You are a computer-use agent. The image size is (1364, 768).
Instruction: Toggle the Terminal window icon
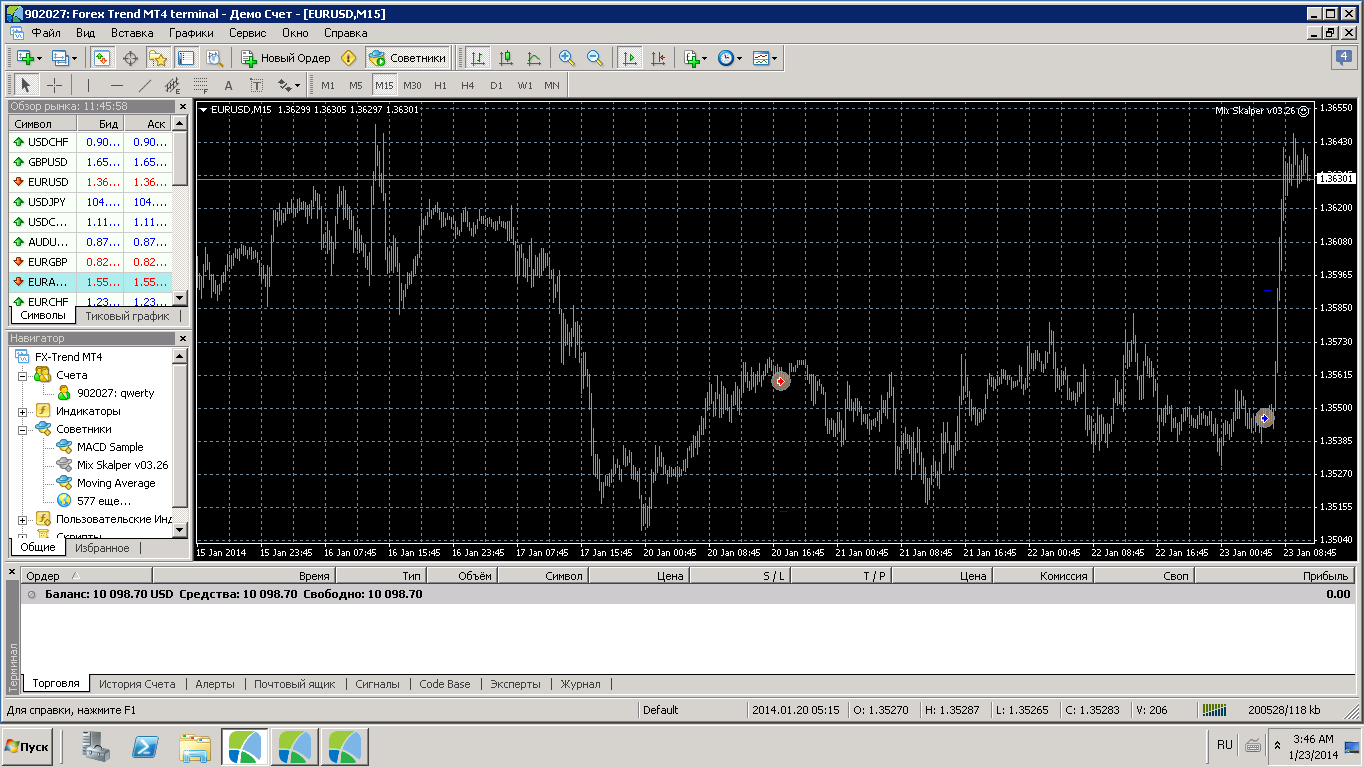[x=186, y=58]
